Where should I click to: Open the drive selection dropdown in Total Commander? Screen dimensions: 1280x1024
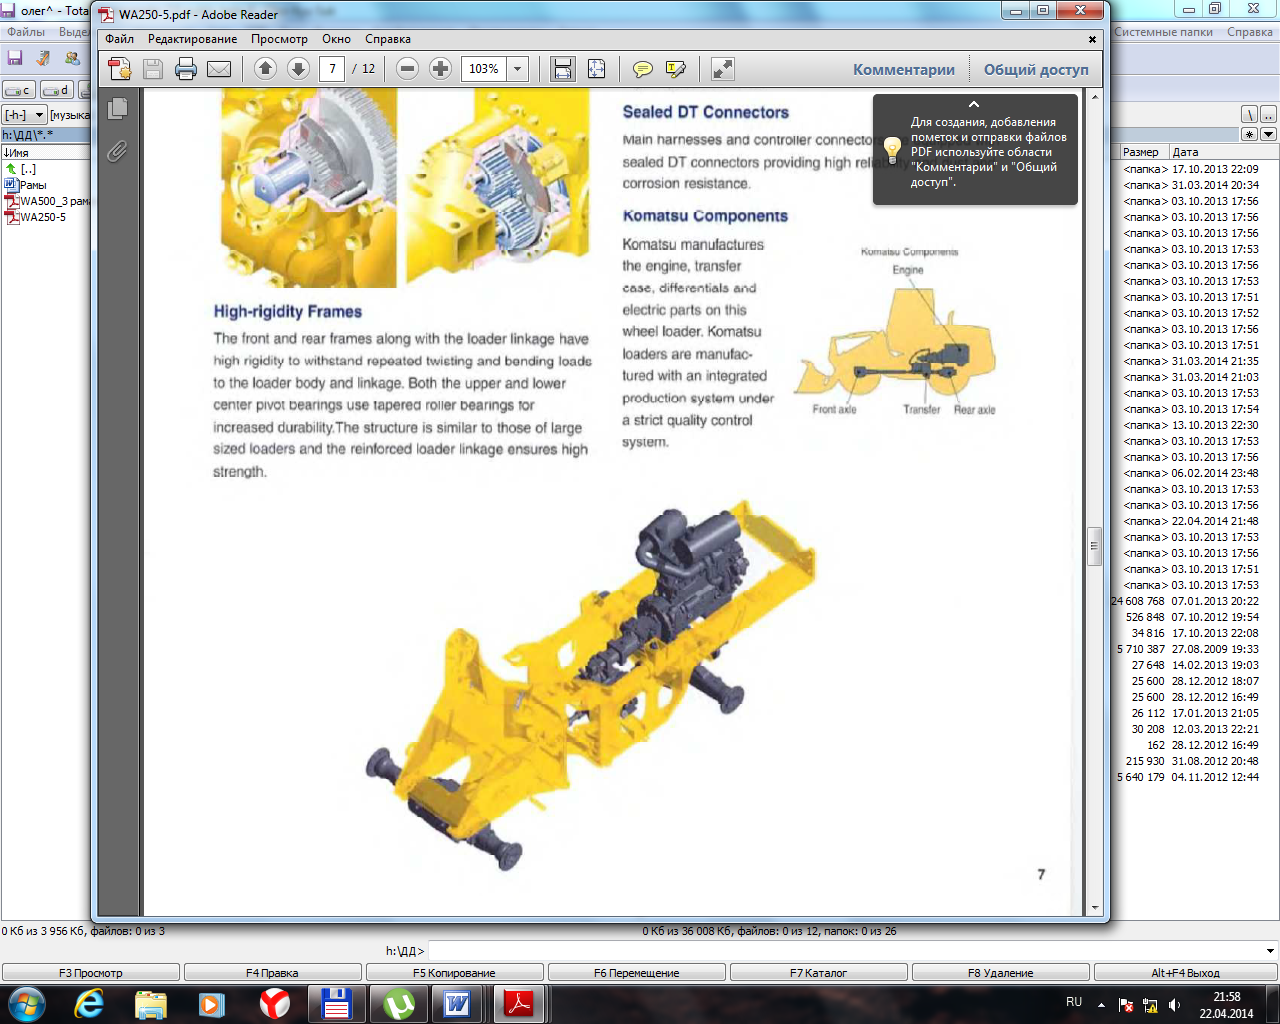[25, 115]
